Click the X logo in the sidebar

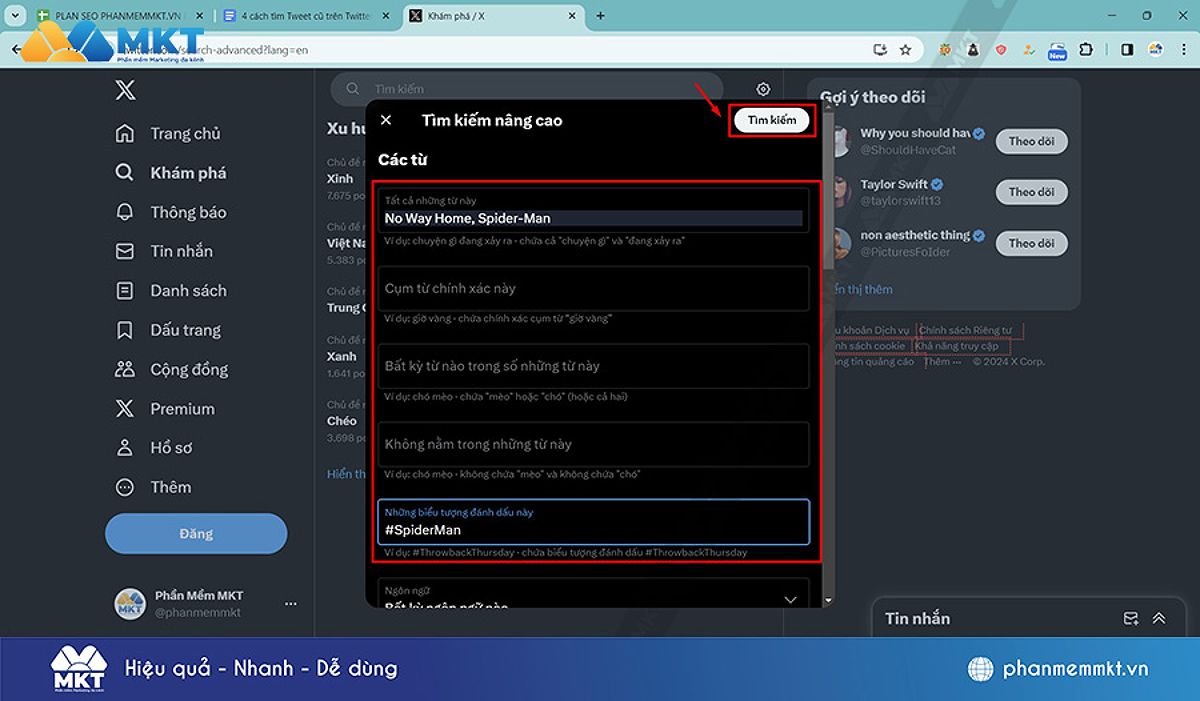point(125,91)
